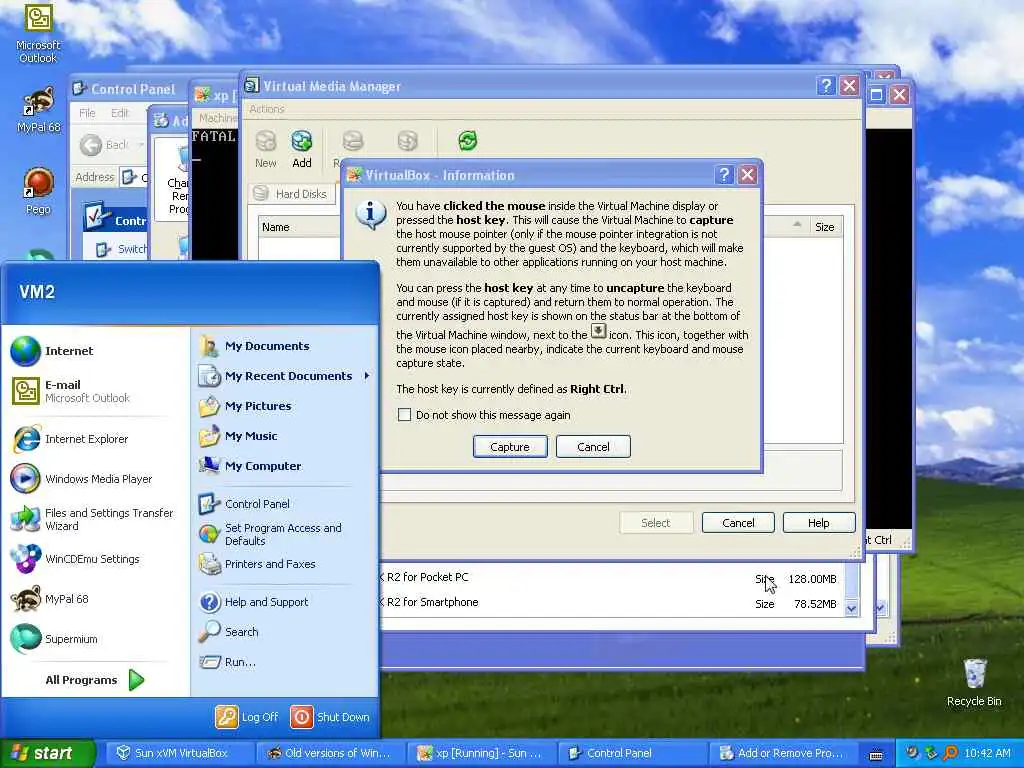This screenshot has width=1024, height=768.
Task: Open MyPal 68 desktop icon
Action: (x=39, y=110)
